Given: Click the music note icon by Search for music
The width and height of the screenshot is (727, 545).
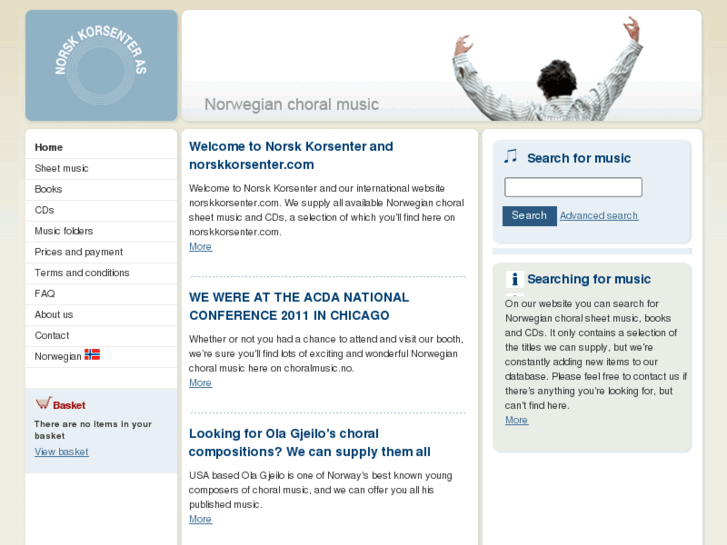Looking at the screenshot, I should pos(510,156).
